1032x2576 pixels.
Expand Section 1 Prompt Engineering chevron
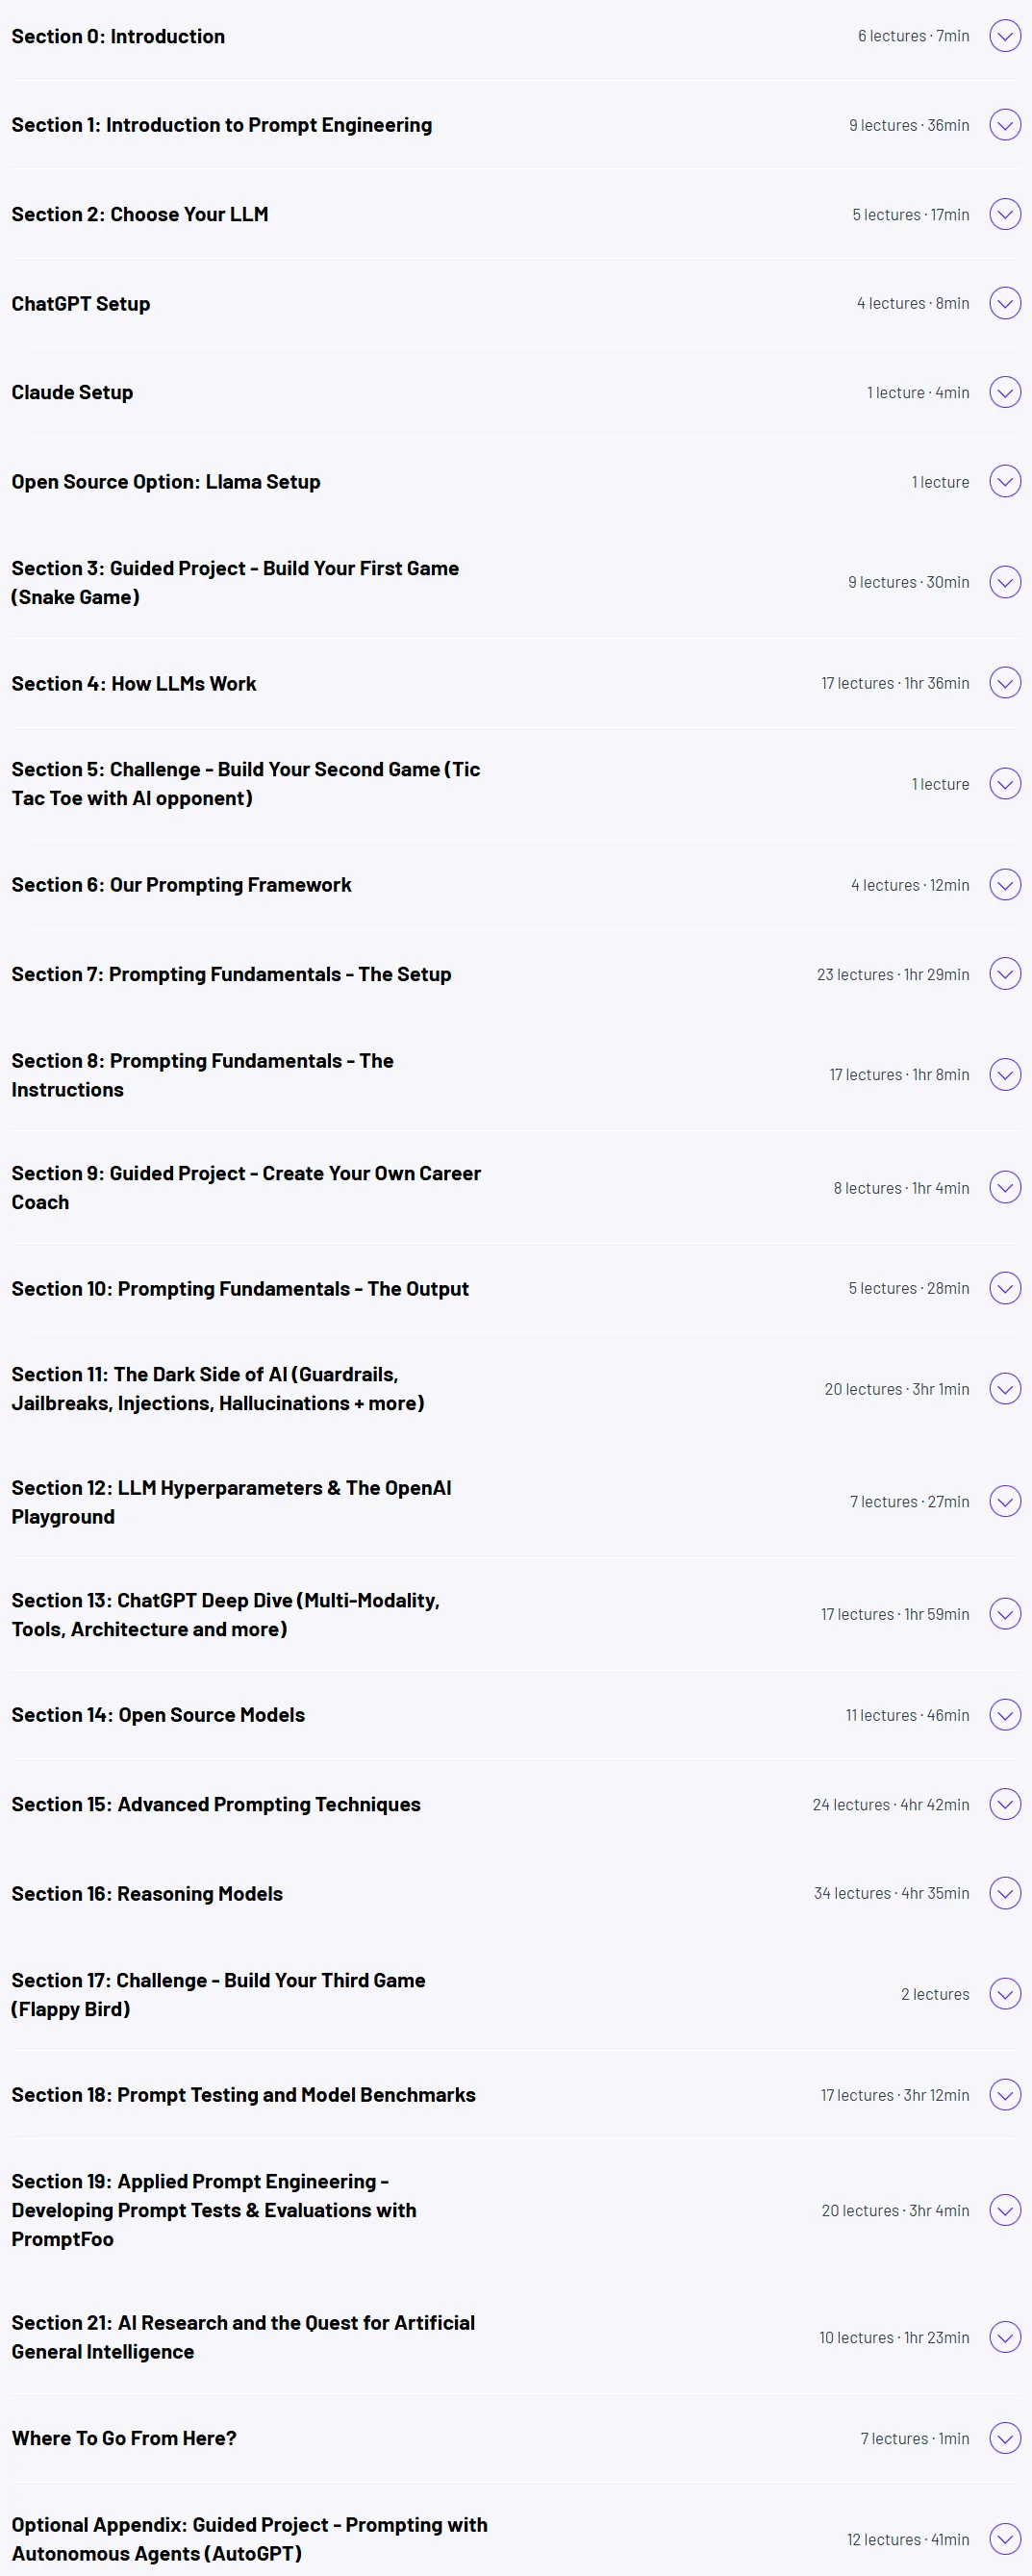[1005, 125]
